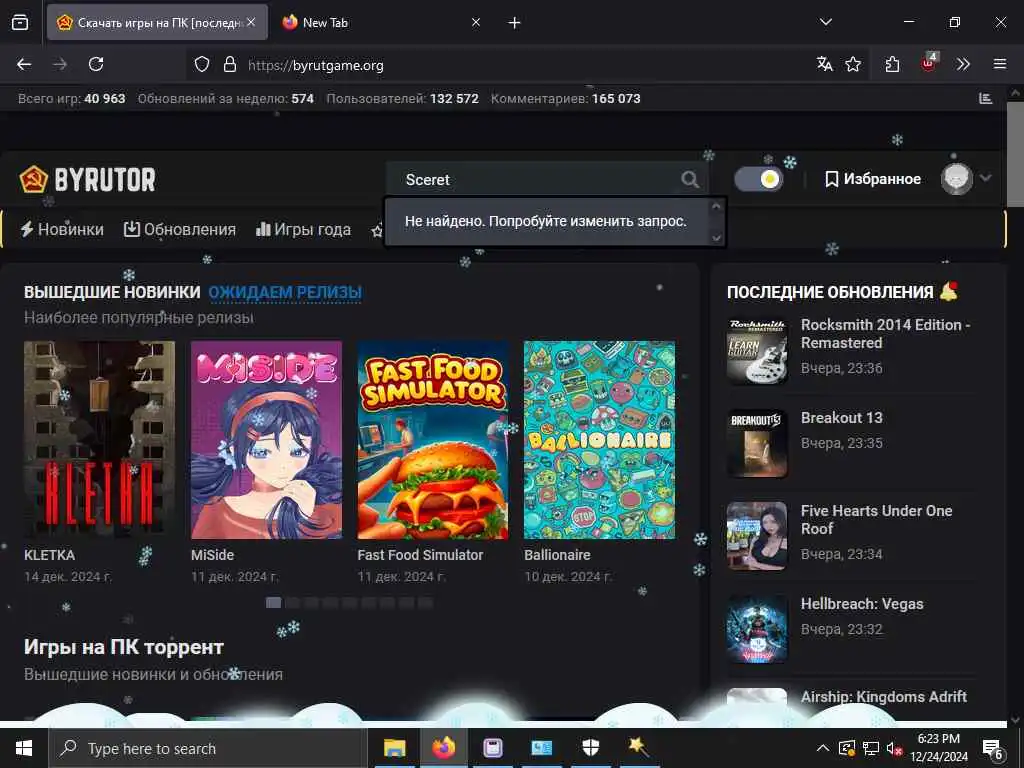Viewport: 1024px width, 768px height.
Task: Open the list all tabs chevron
Action: [825, 22]
